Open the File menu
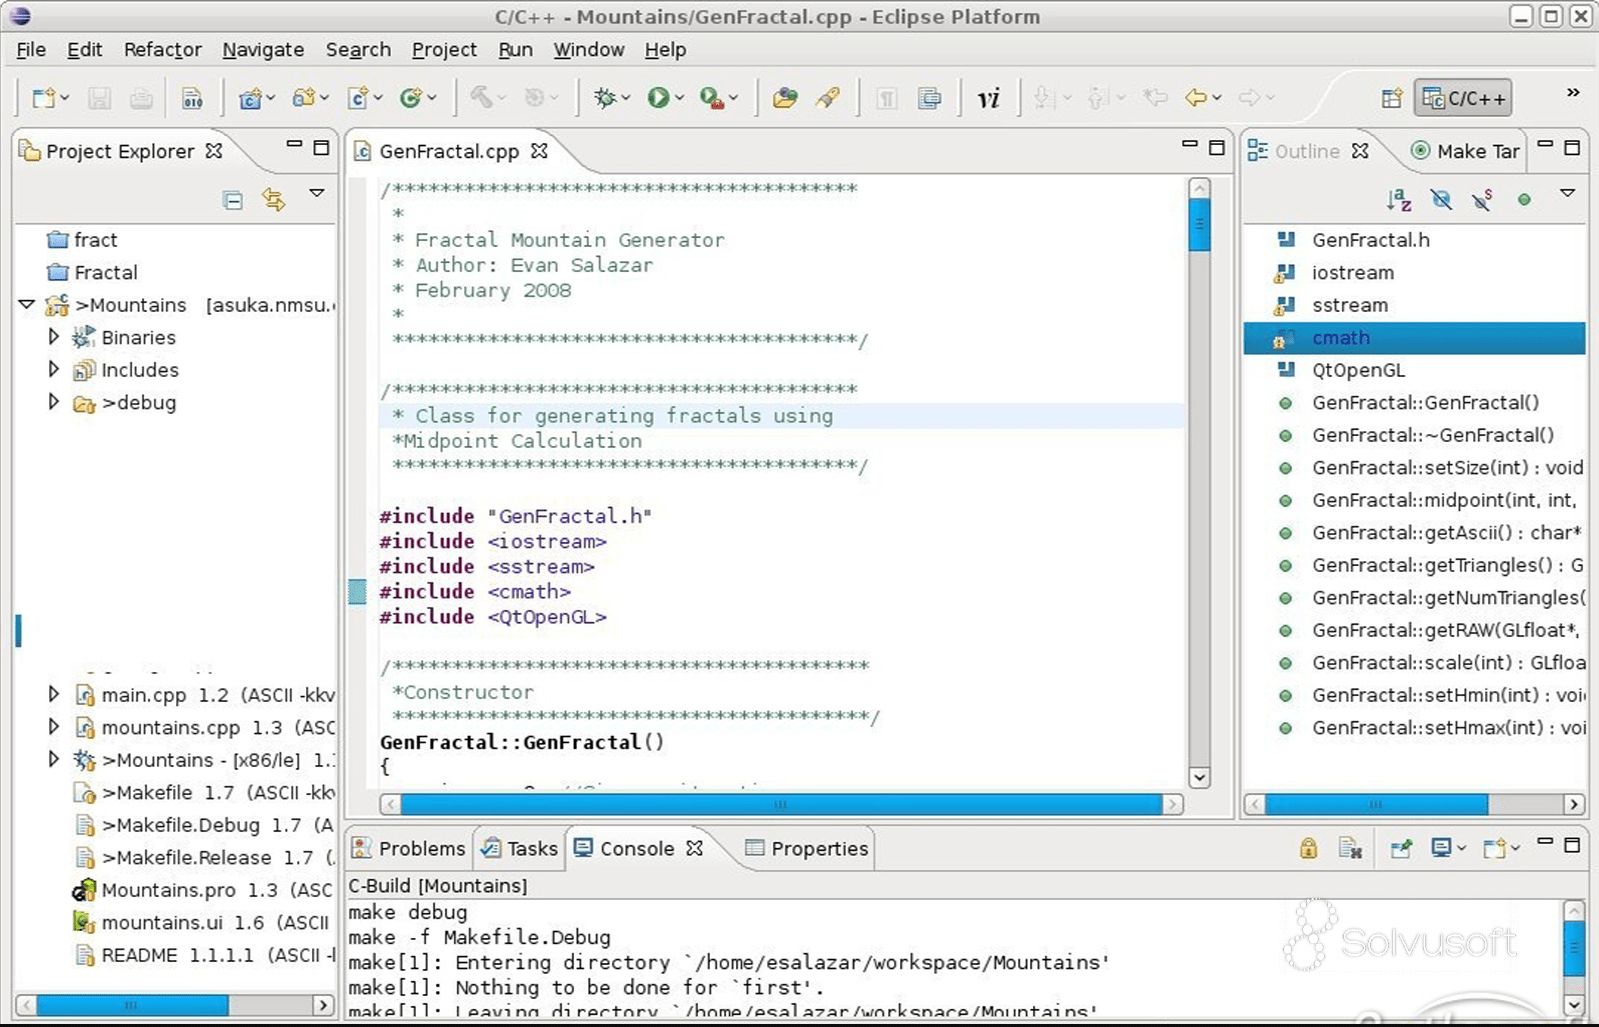 pos(31,50)
